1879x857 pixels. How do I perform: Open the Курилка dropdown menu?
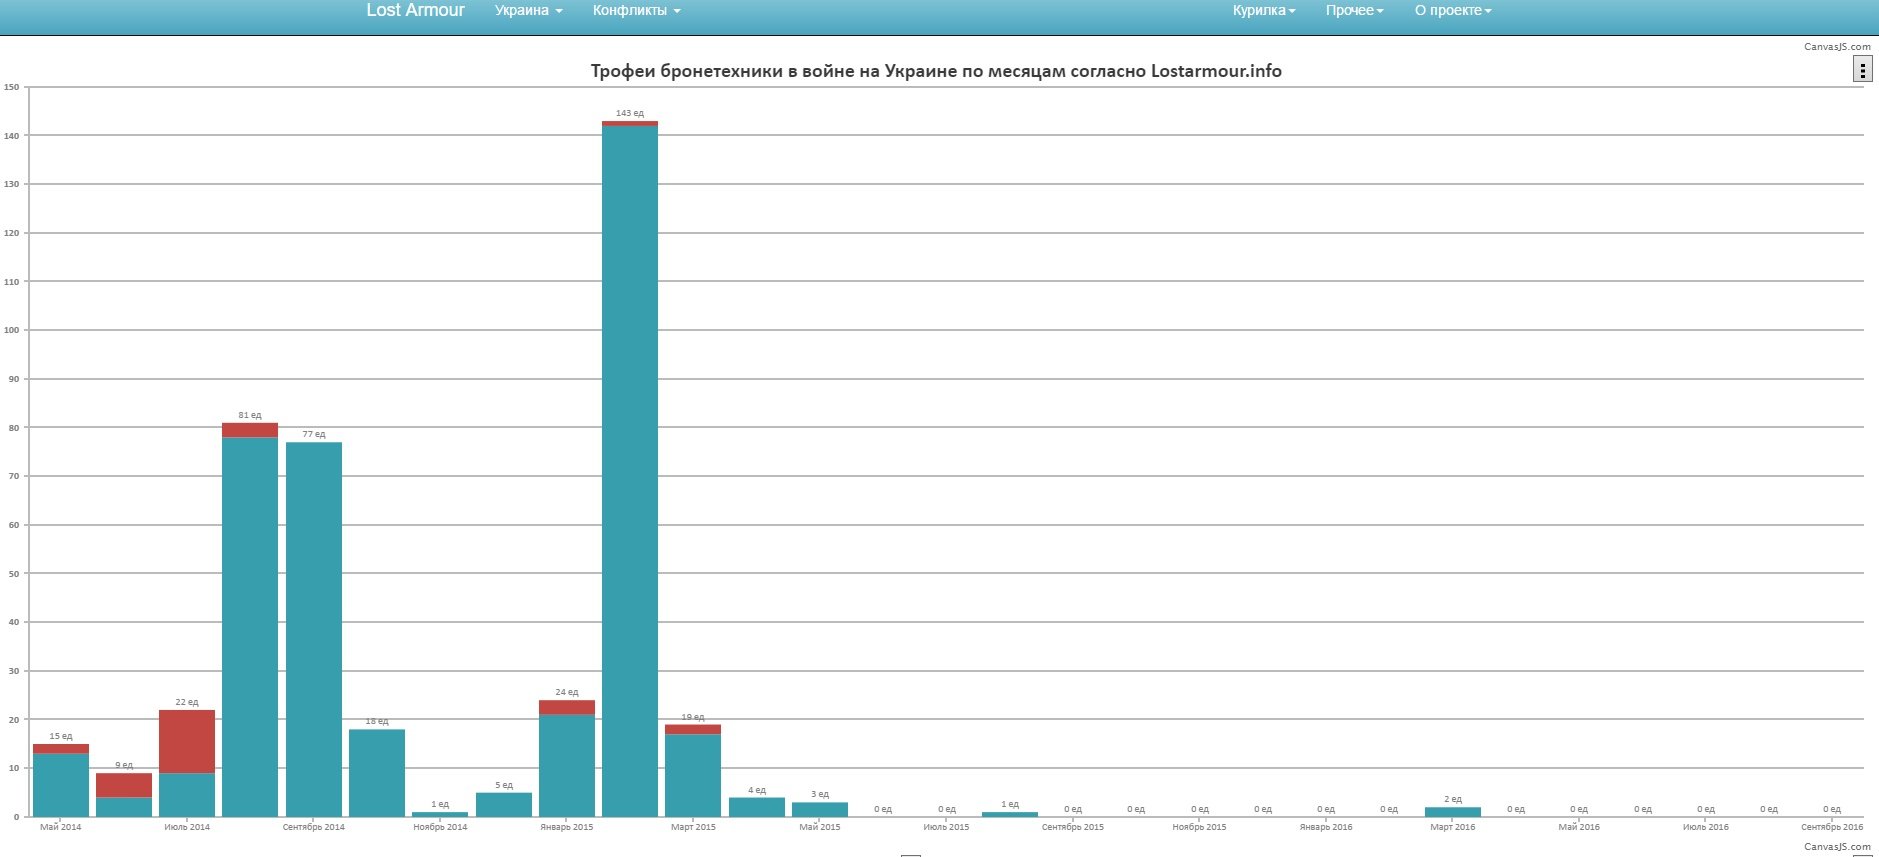click(x=1264, y=10)
